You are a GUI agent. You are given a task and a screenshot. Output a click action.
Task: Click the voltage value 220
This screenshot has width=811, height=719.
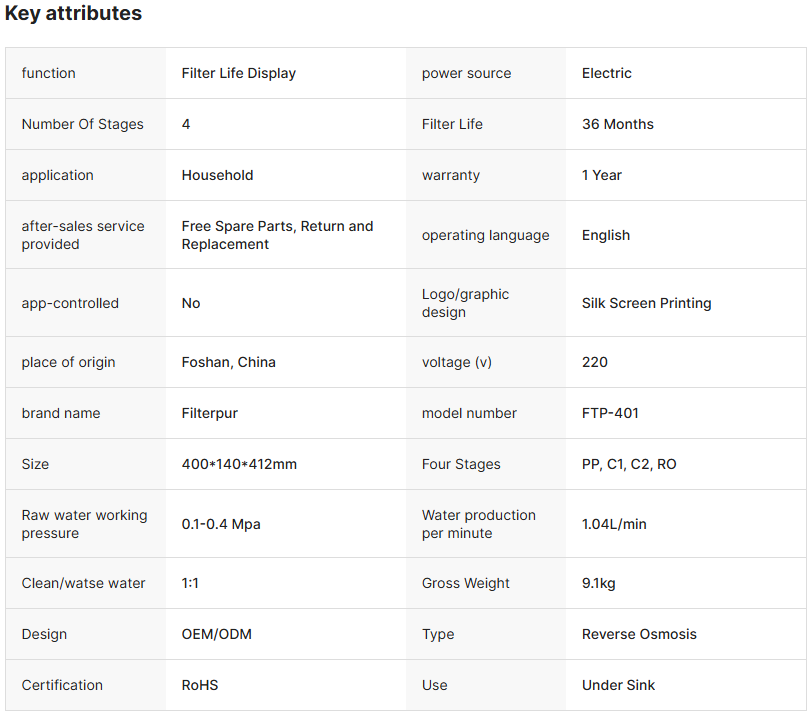pyautogui.click(x=595, y=362)
